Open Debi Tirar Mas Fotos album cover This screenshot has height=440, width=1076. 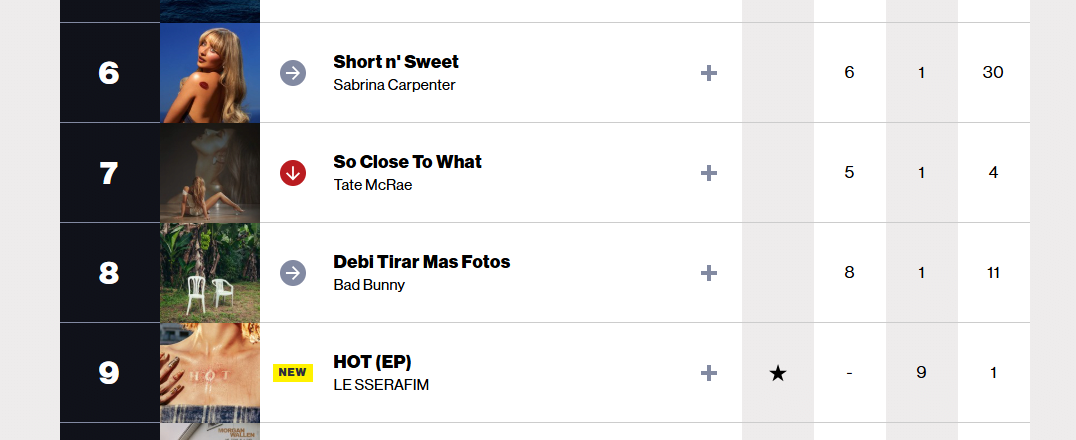point(210,273)
